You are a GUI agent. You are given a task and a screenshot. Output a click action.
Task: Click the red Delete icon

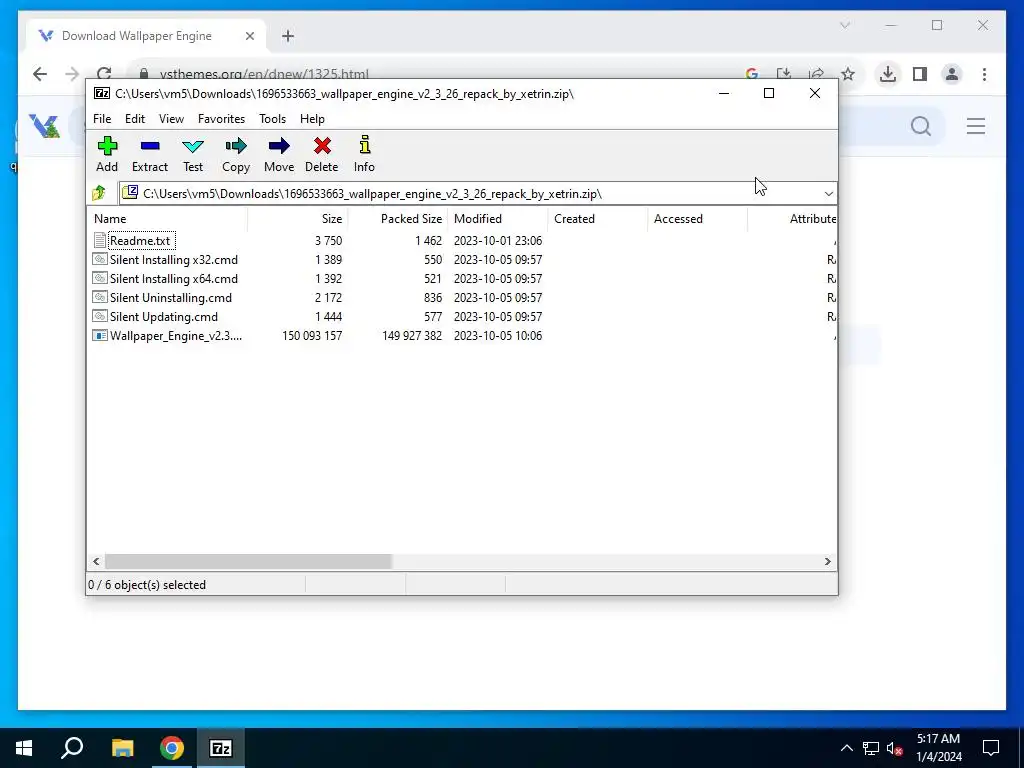click(322, 146)
